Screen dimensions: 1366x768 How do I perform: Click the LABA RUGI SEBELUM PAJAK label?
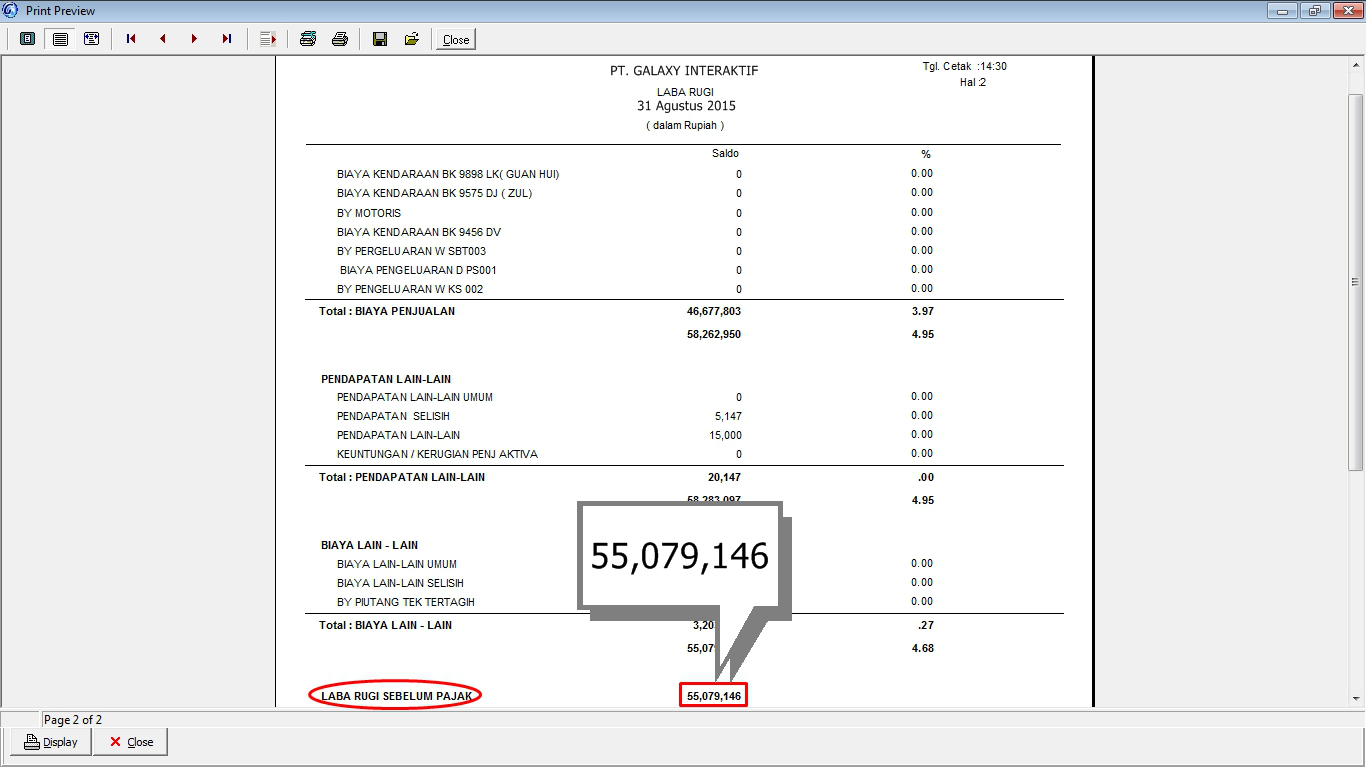[x=395, y=695]
